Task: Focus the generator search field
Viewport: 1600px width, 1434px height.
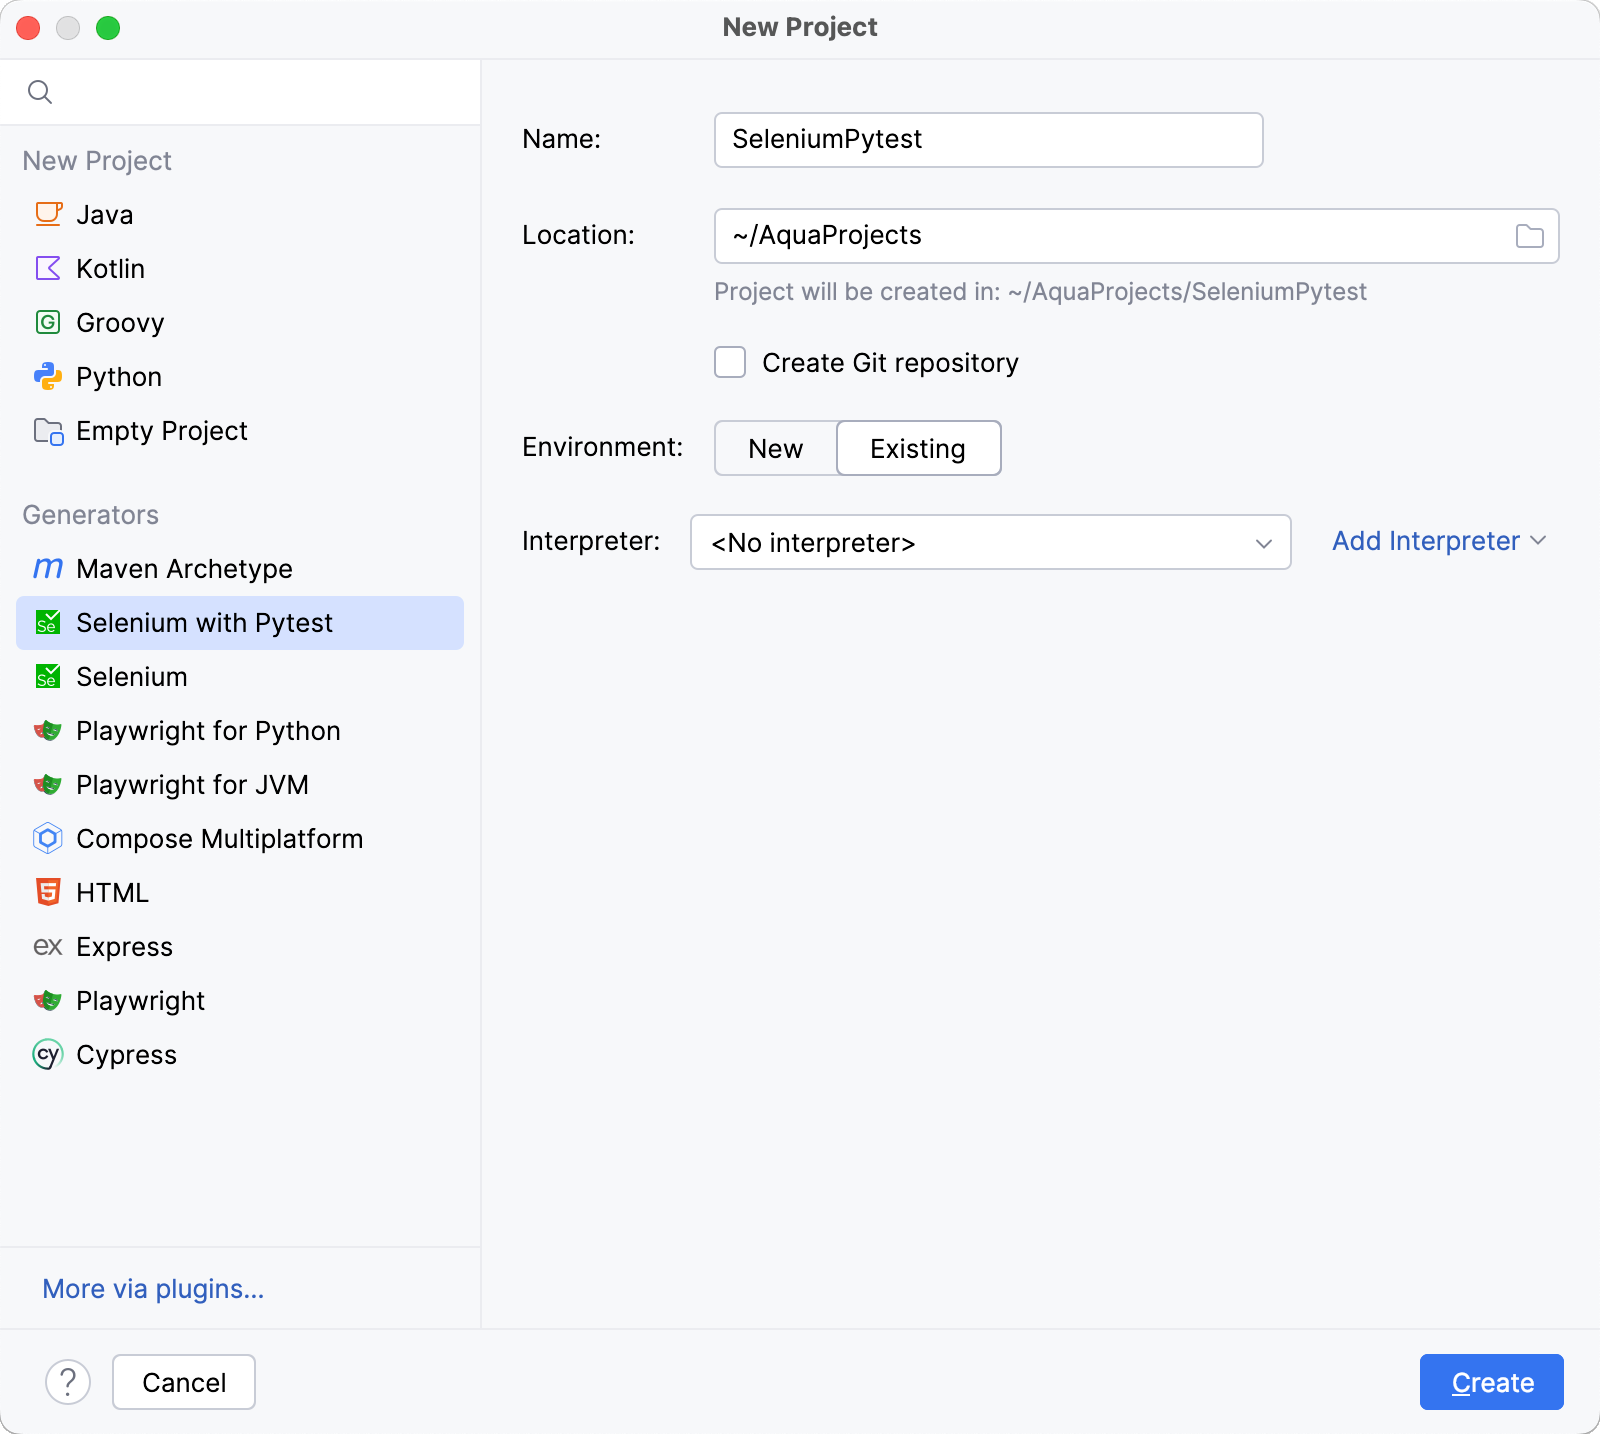Action: pyautogui.click(x=240, y=92)
